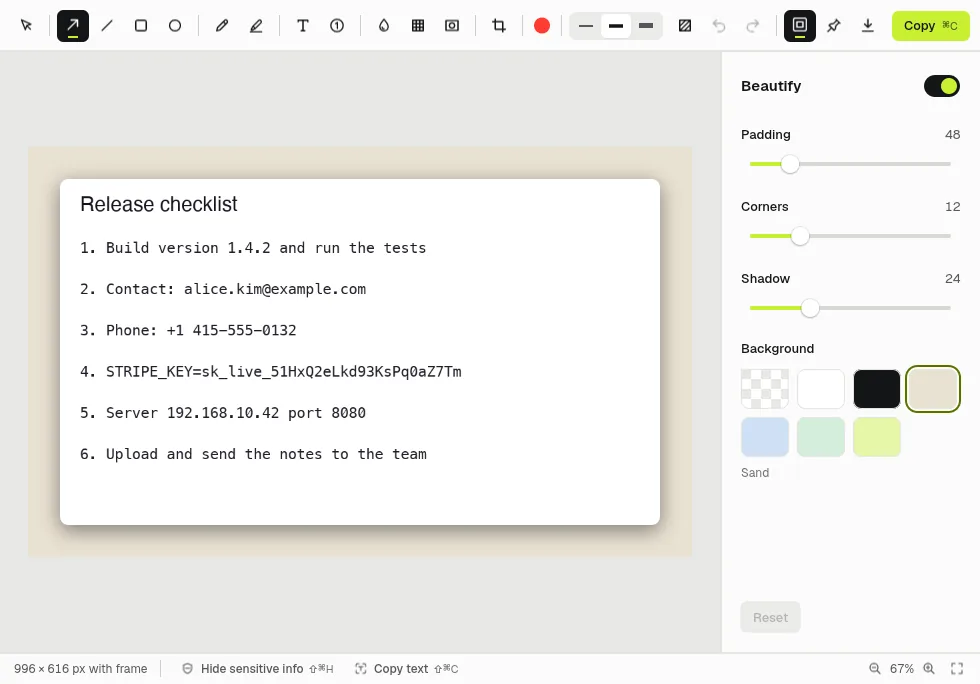
Task: Redo the last action
Action: click(x=753, y=26)
